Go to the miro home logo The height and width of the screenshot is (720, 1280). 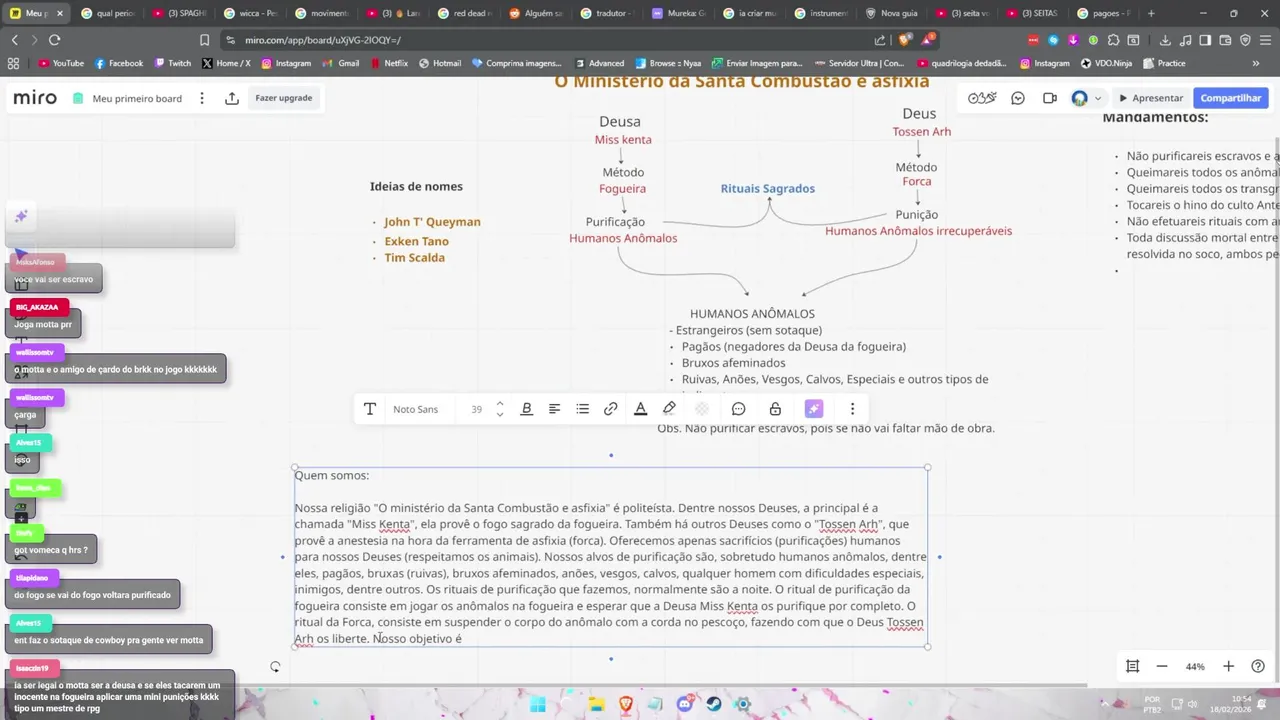click(x=35, y=98)
